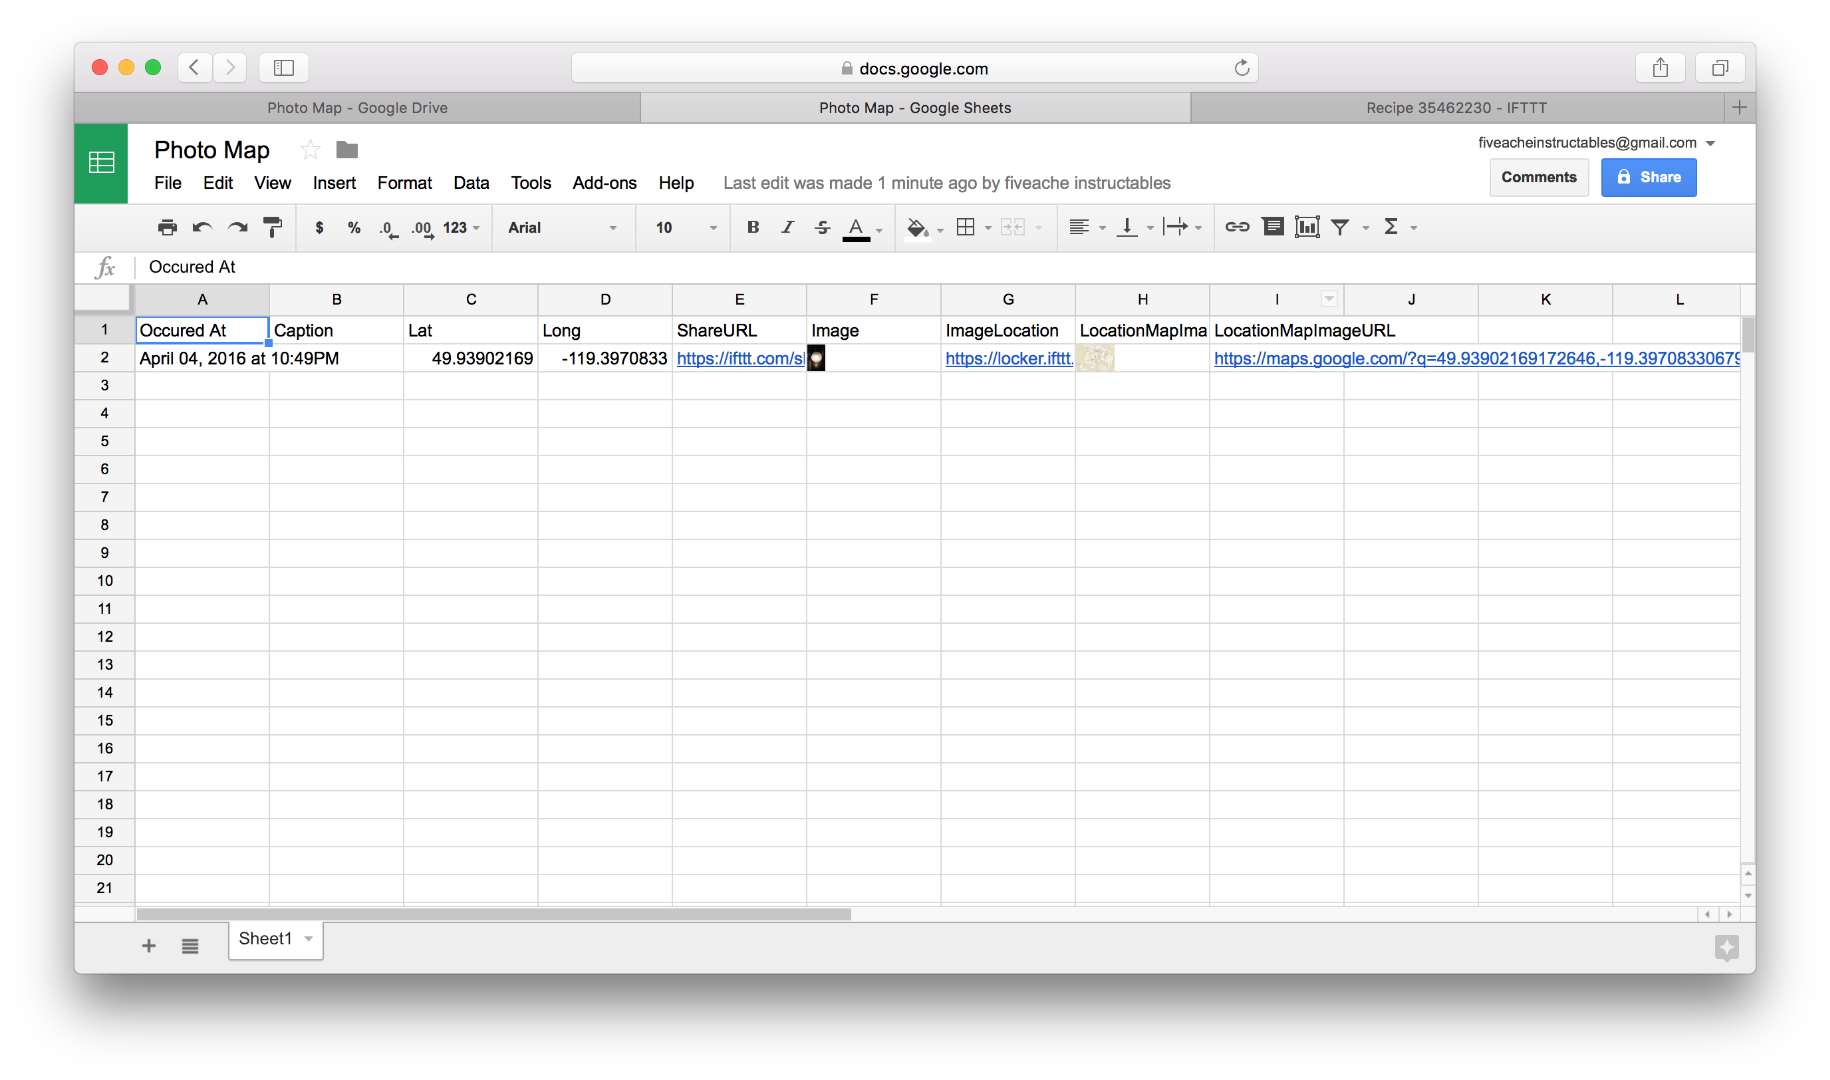The image size is (1830, 1080).
Task: Open the filter dropdown on column I
Action: [1328, 299]
